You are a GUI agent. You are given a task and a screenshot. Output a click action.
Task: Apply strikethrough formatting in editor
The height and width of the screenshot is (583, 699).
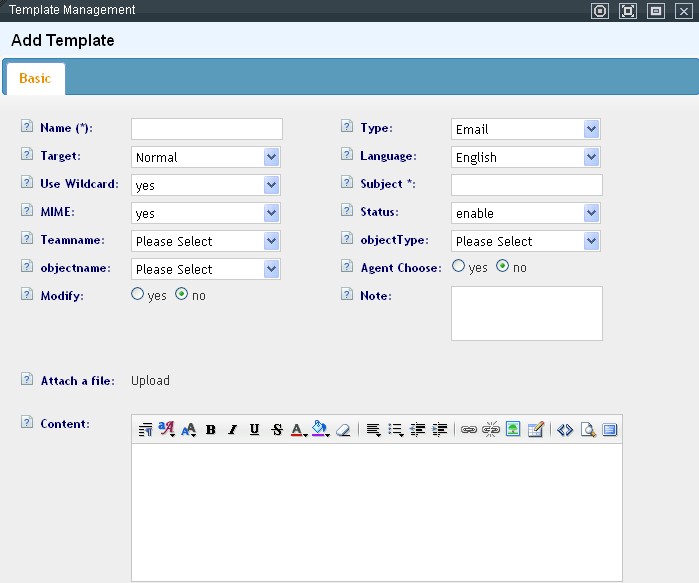[x=277, y=430]
